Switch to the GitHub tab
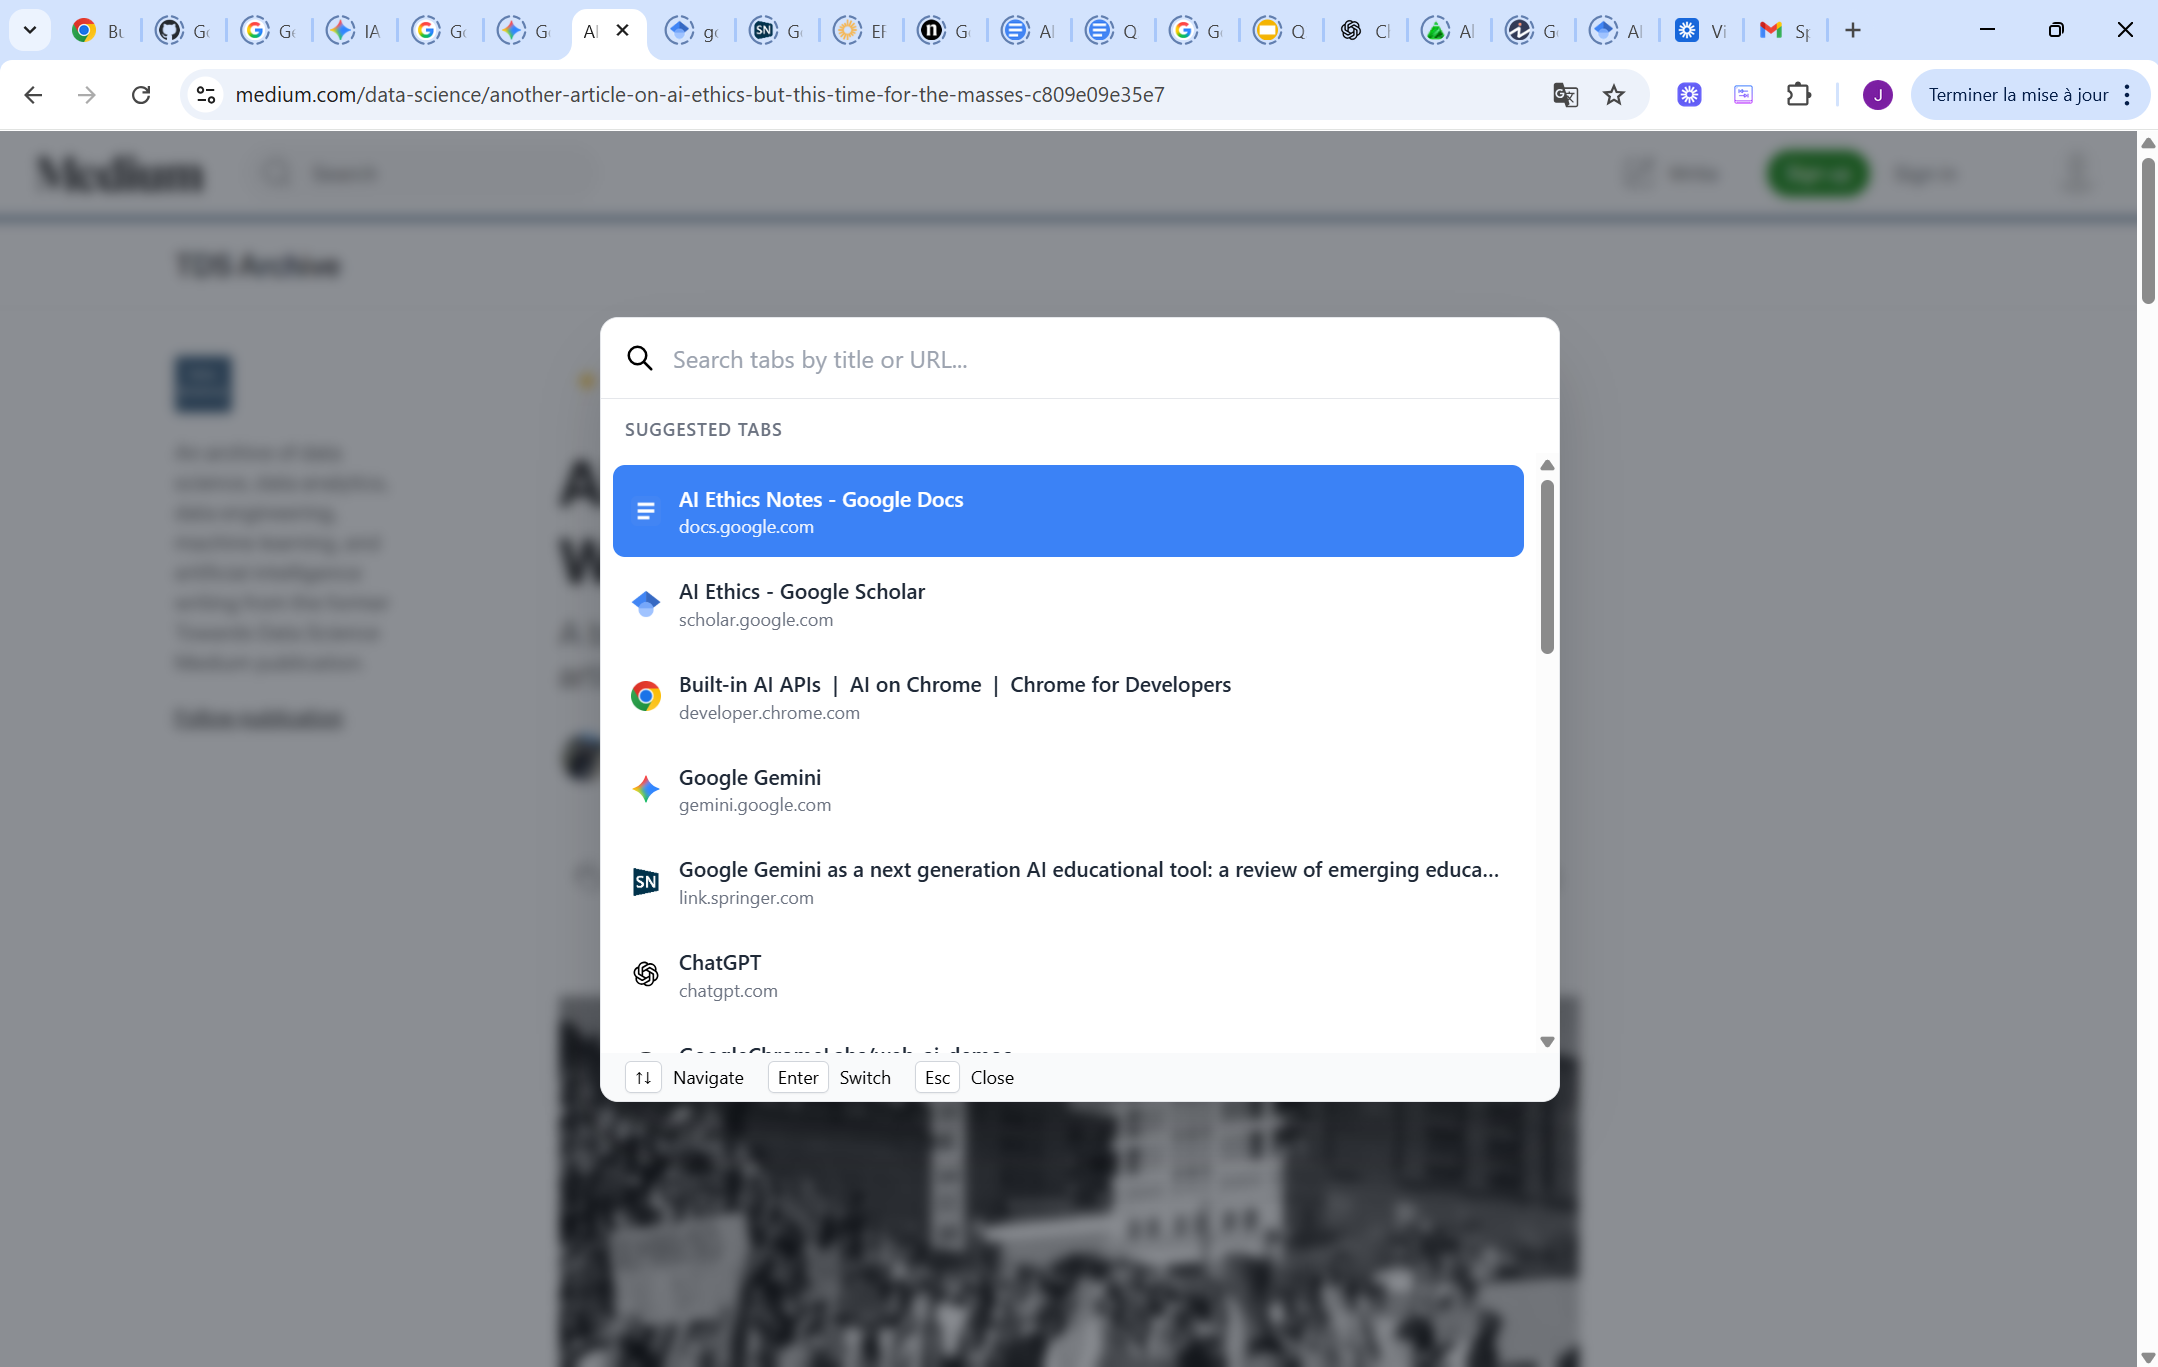Image resolution: width=2158 pixels, height=1367 pixels. [182, 30]
